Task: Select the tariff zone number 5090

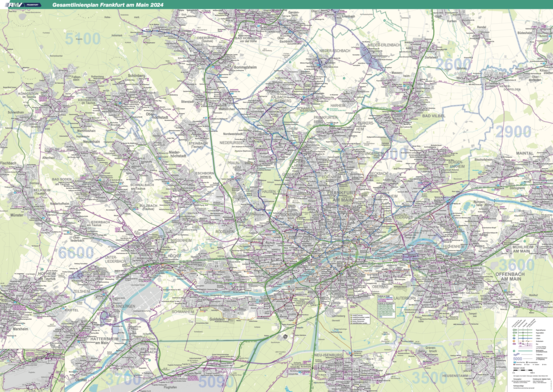Action: click(216, 381)
